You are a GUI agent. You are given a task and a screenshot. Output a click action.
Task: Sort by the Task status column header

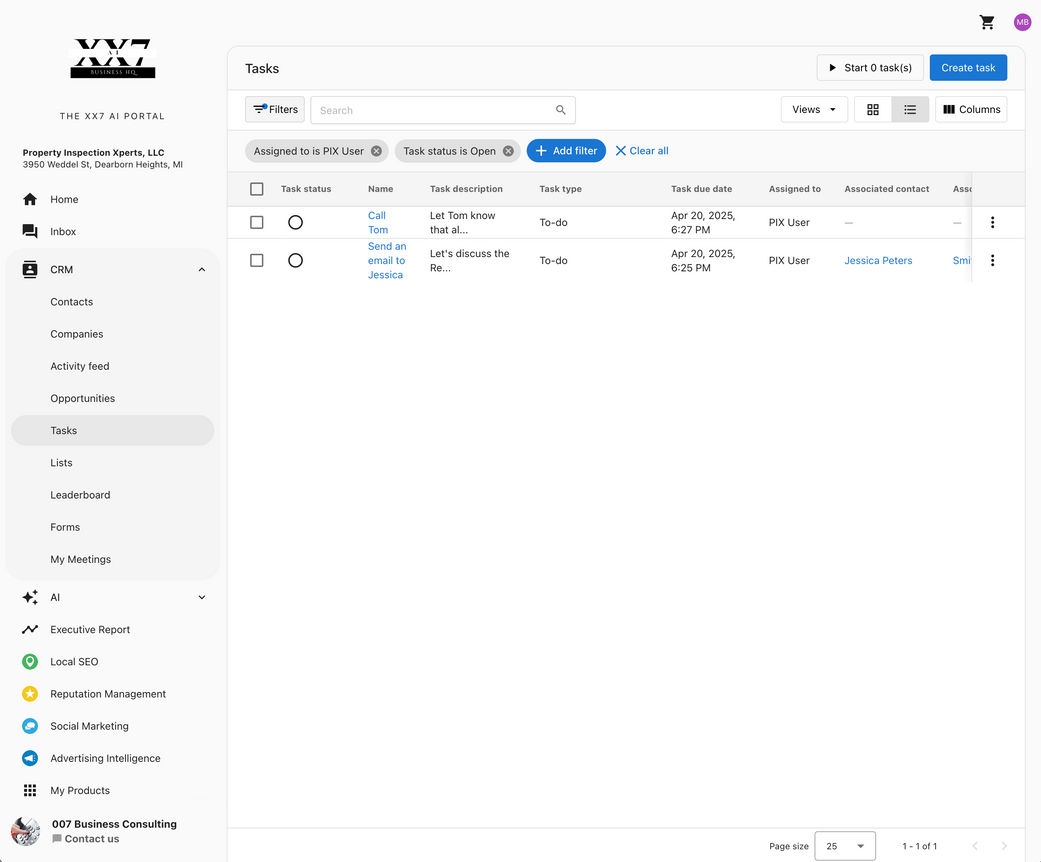coord(305,189)
